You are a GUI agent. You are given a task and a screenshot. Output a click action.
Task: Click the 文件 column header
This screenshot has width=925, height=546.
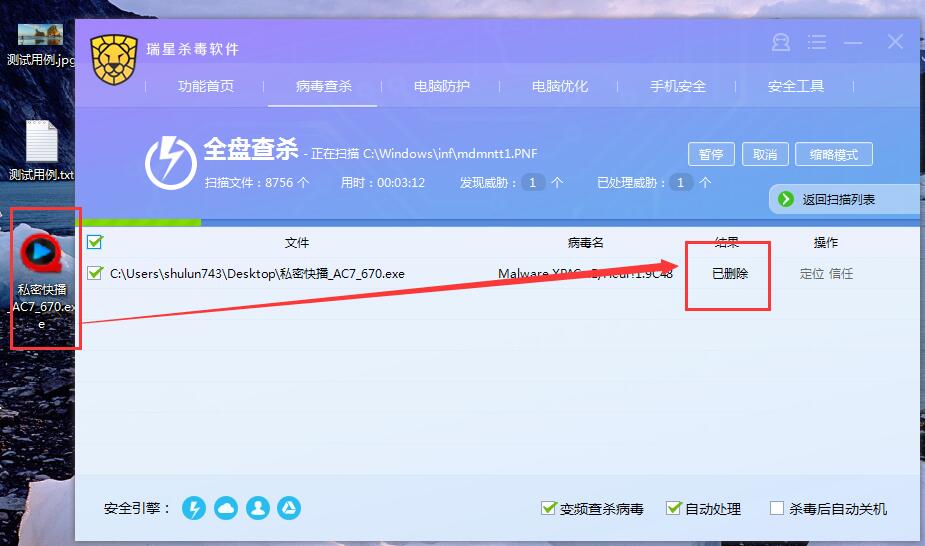coord(297,242)
